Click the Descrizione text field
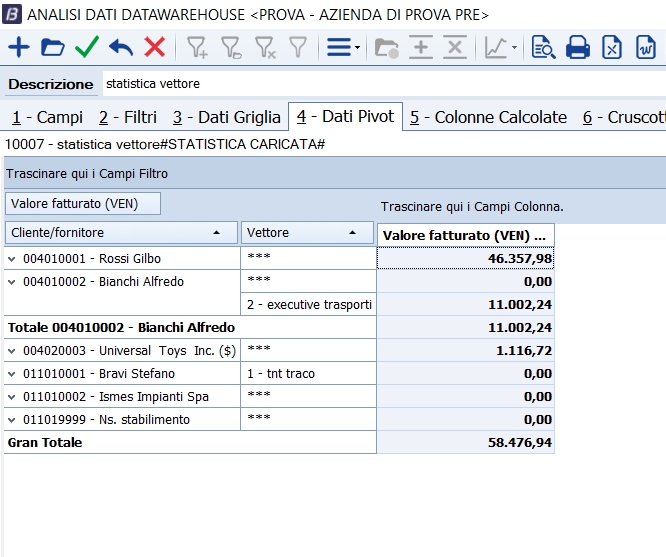 380,84
